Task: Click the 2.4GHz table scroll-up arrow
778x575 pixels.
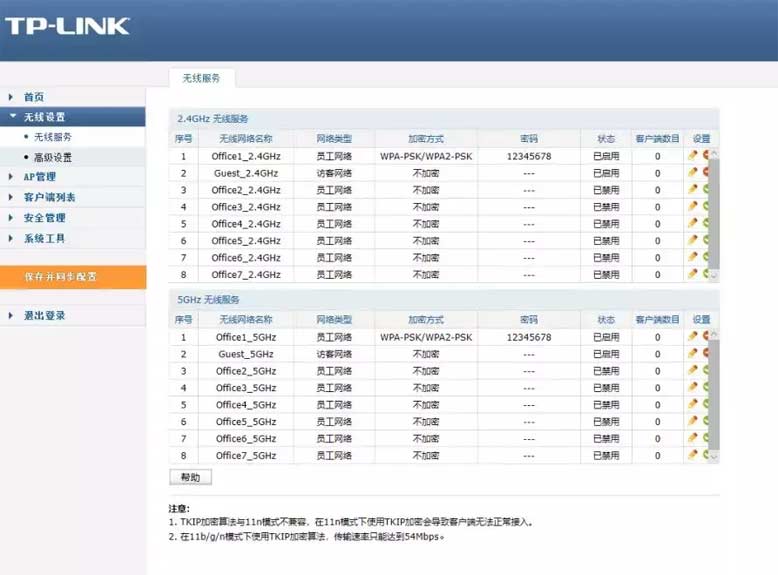Action: 714,153
